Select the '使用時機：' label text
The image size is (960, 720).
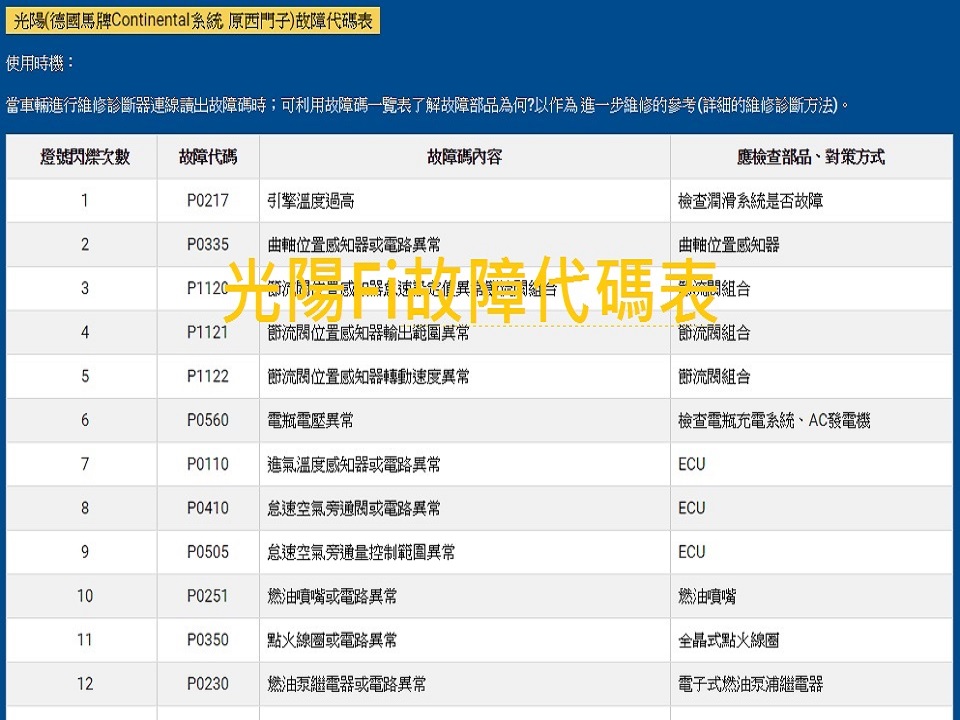click(x=40, y=63)
